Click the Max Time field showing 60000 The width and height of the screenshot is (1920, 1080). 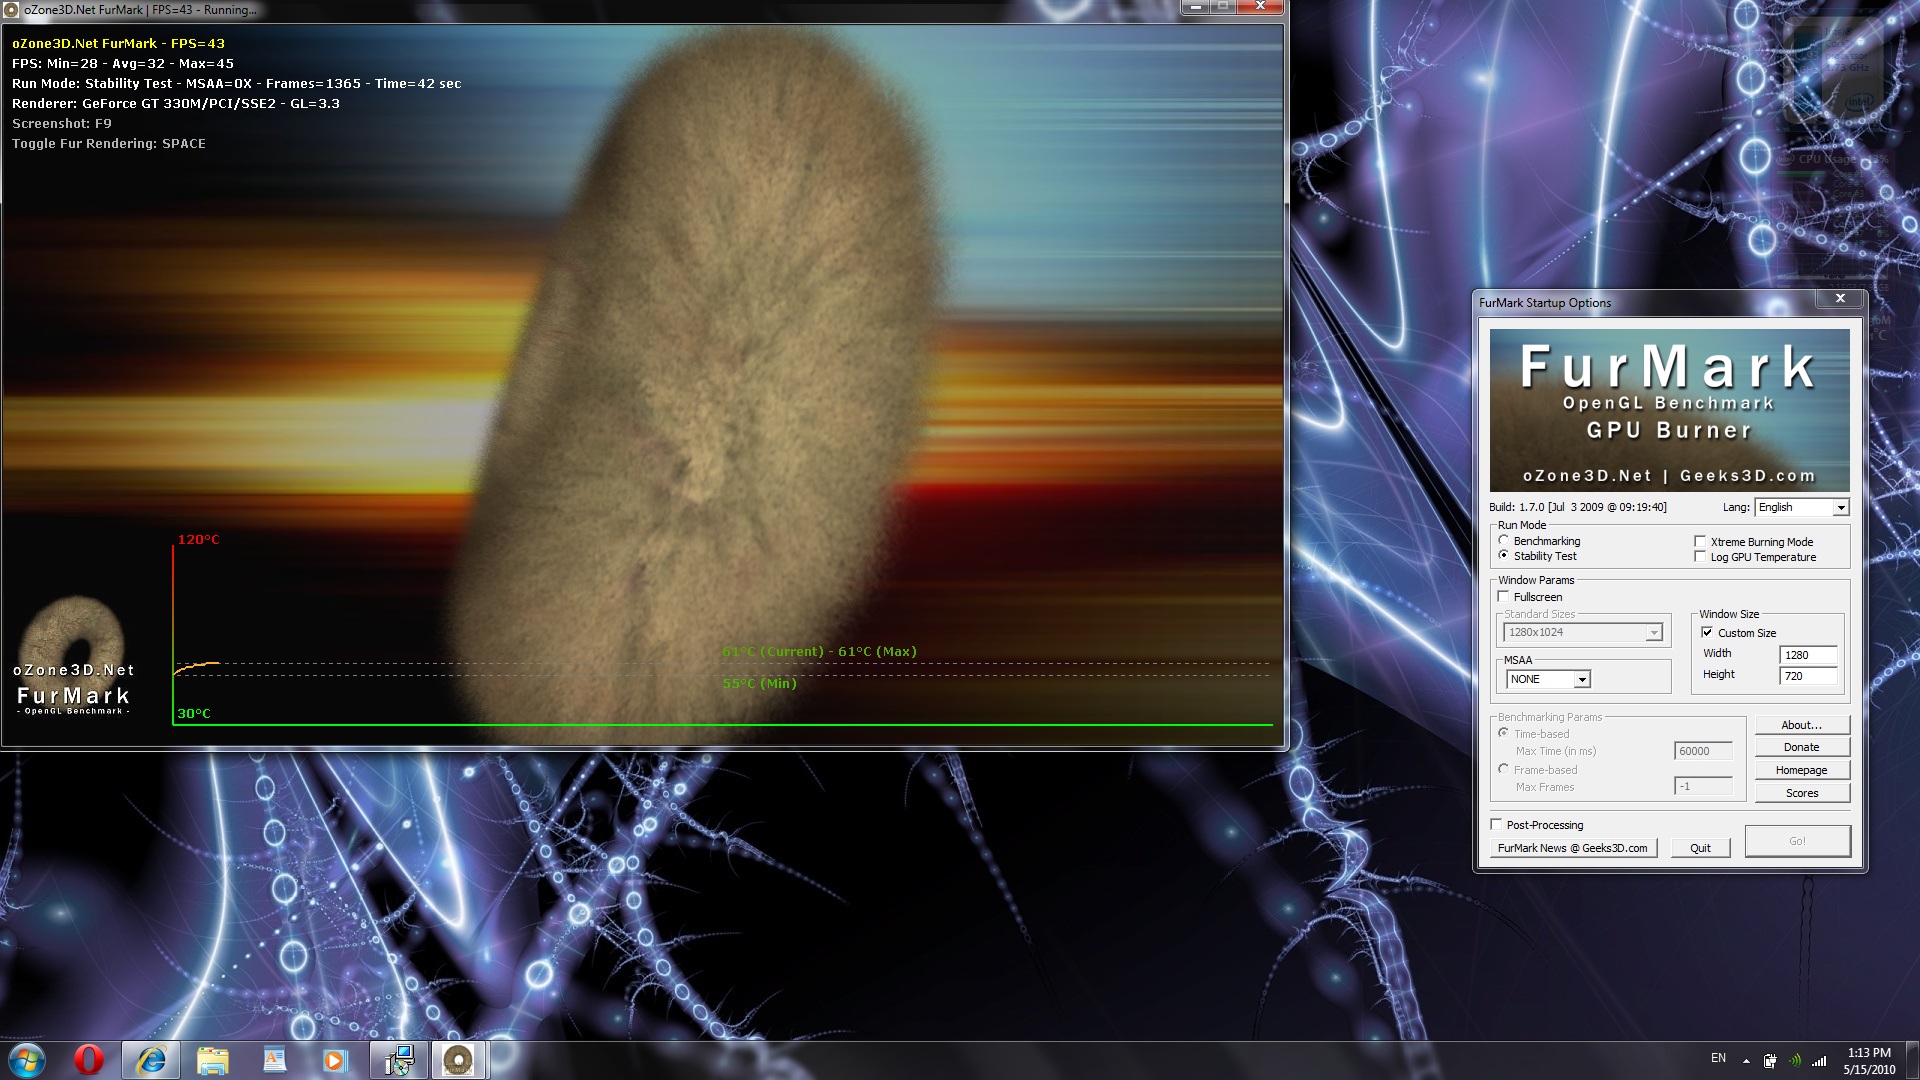[x=1703, y=751]
